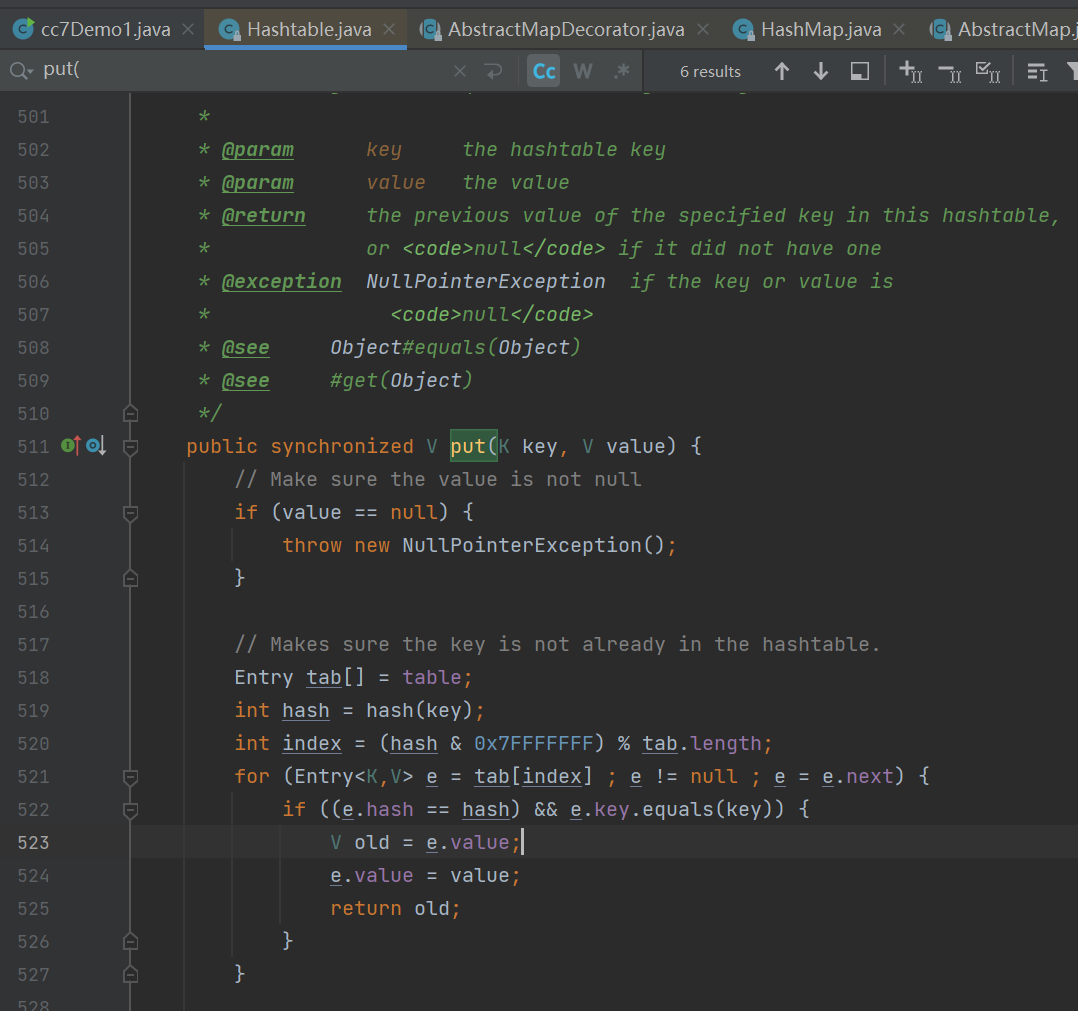Click hash(key) call on line 519
1078x1011 pixels.
tap(419, 711)
